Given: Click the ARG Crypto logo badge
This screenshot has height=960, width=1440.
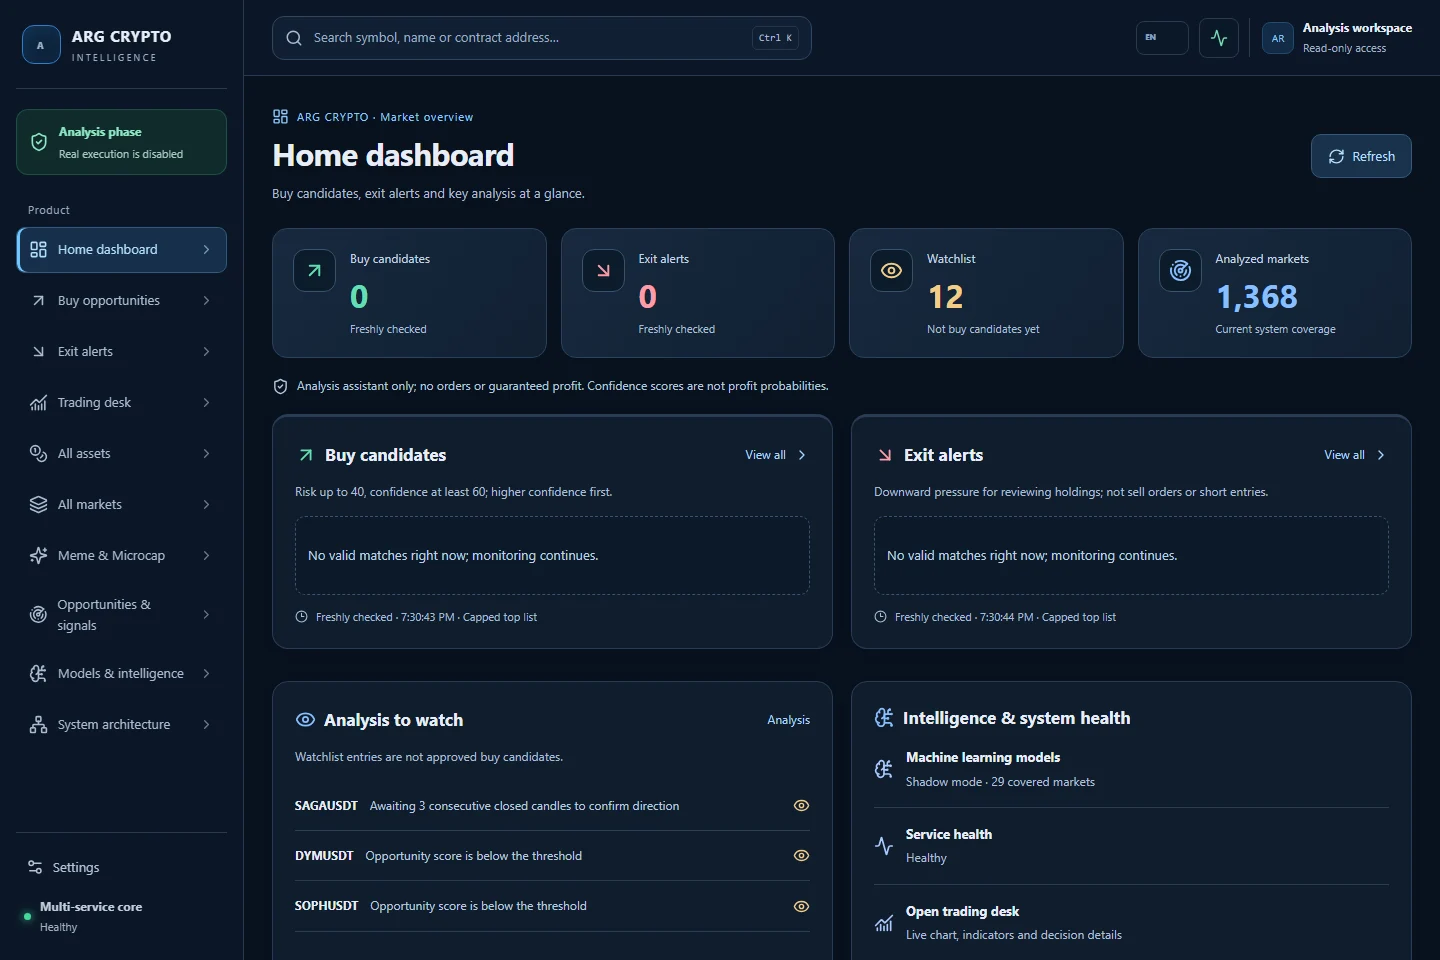Looking at the screenshot, I should [41, 45].
